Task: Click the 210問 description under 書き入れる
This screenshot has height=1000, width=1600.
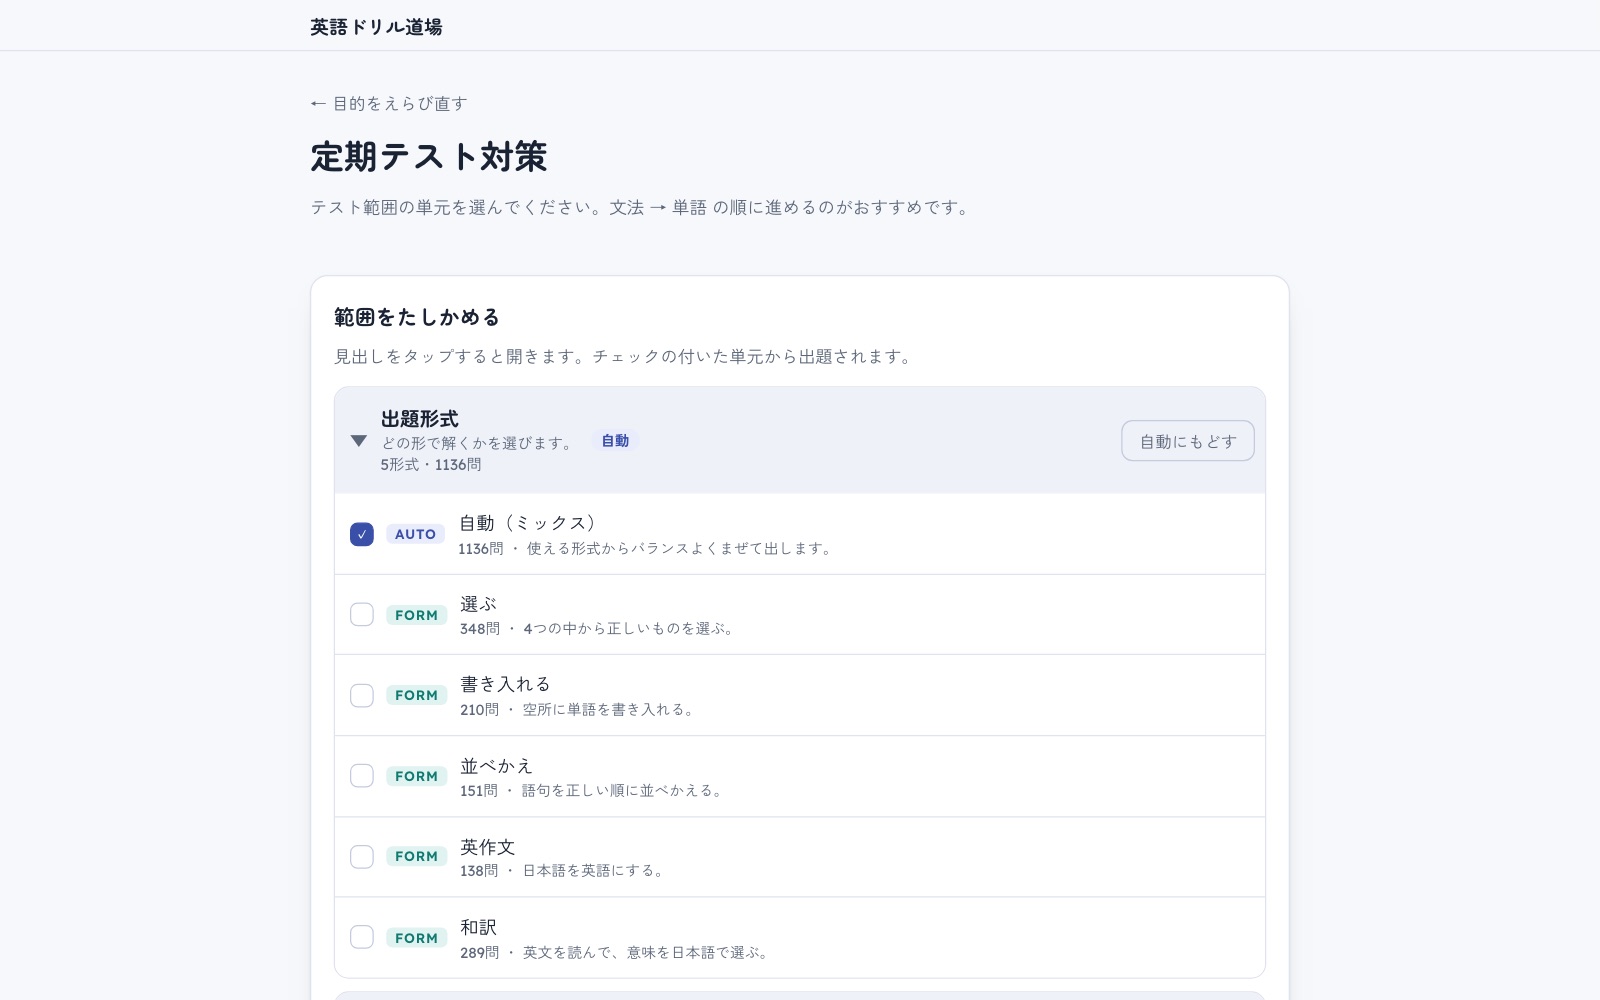Action: pyautogui.click(x=579, y=710)
